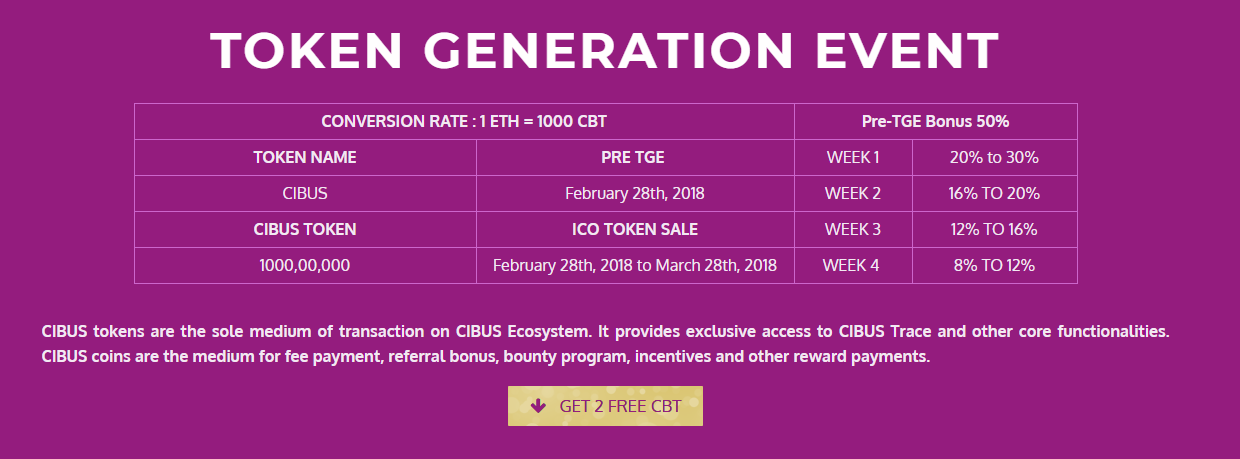Click the CIBUS tokens description paragraph
Viewport: 1240px width, 459px height.
[605, 343]
